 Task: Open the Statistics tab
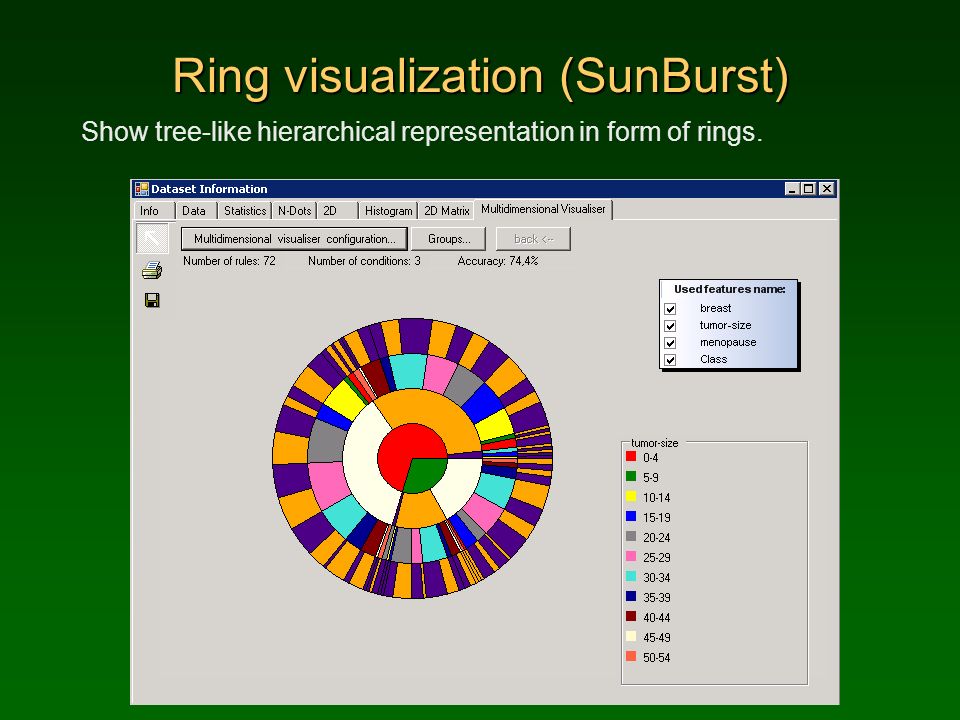[245, 211]
